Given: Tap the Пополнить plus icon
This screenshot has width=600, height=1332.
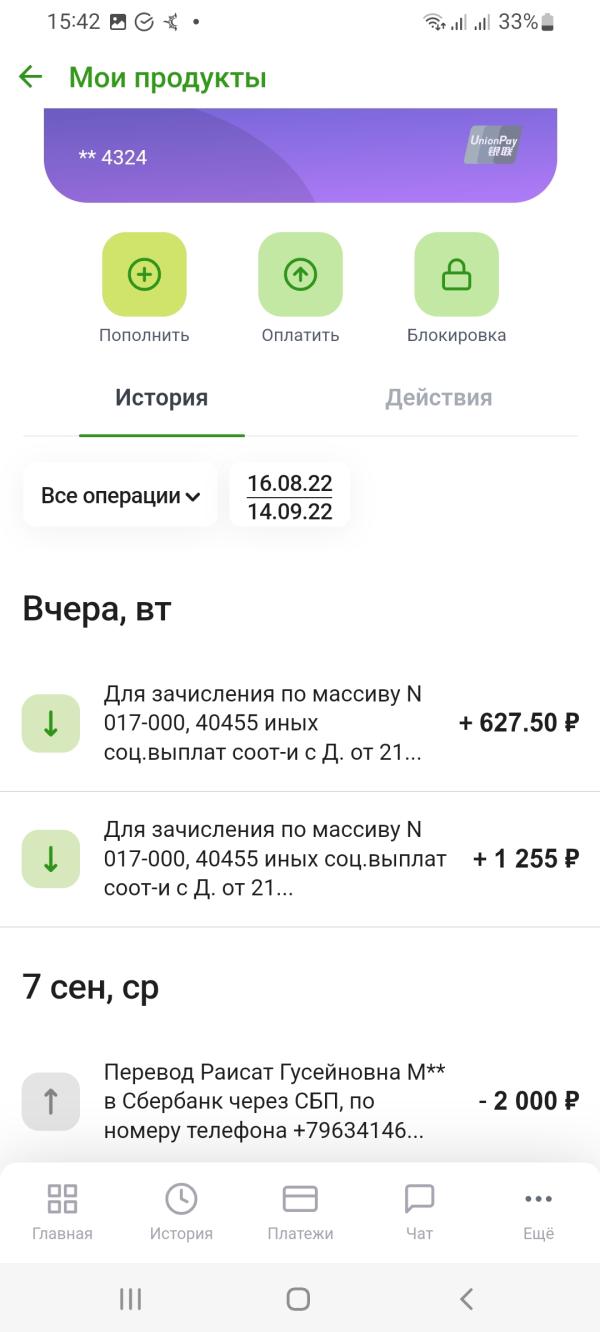Looking at the screenshot, I should (x=144, y=275).
